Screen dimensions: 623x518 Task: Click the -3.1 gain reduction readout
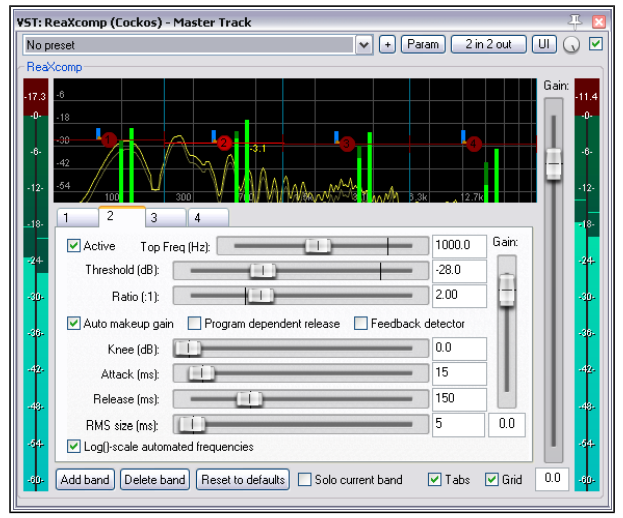(257, 149)
